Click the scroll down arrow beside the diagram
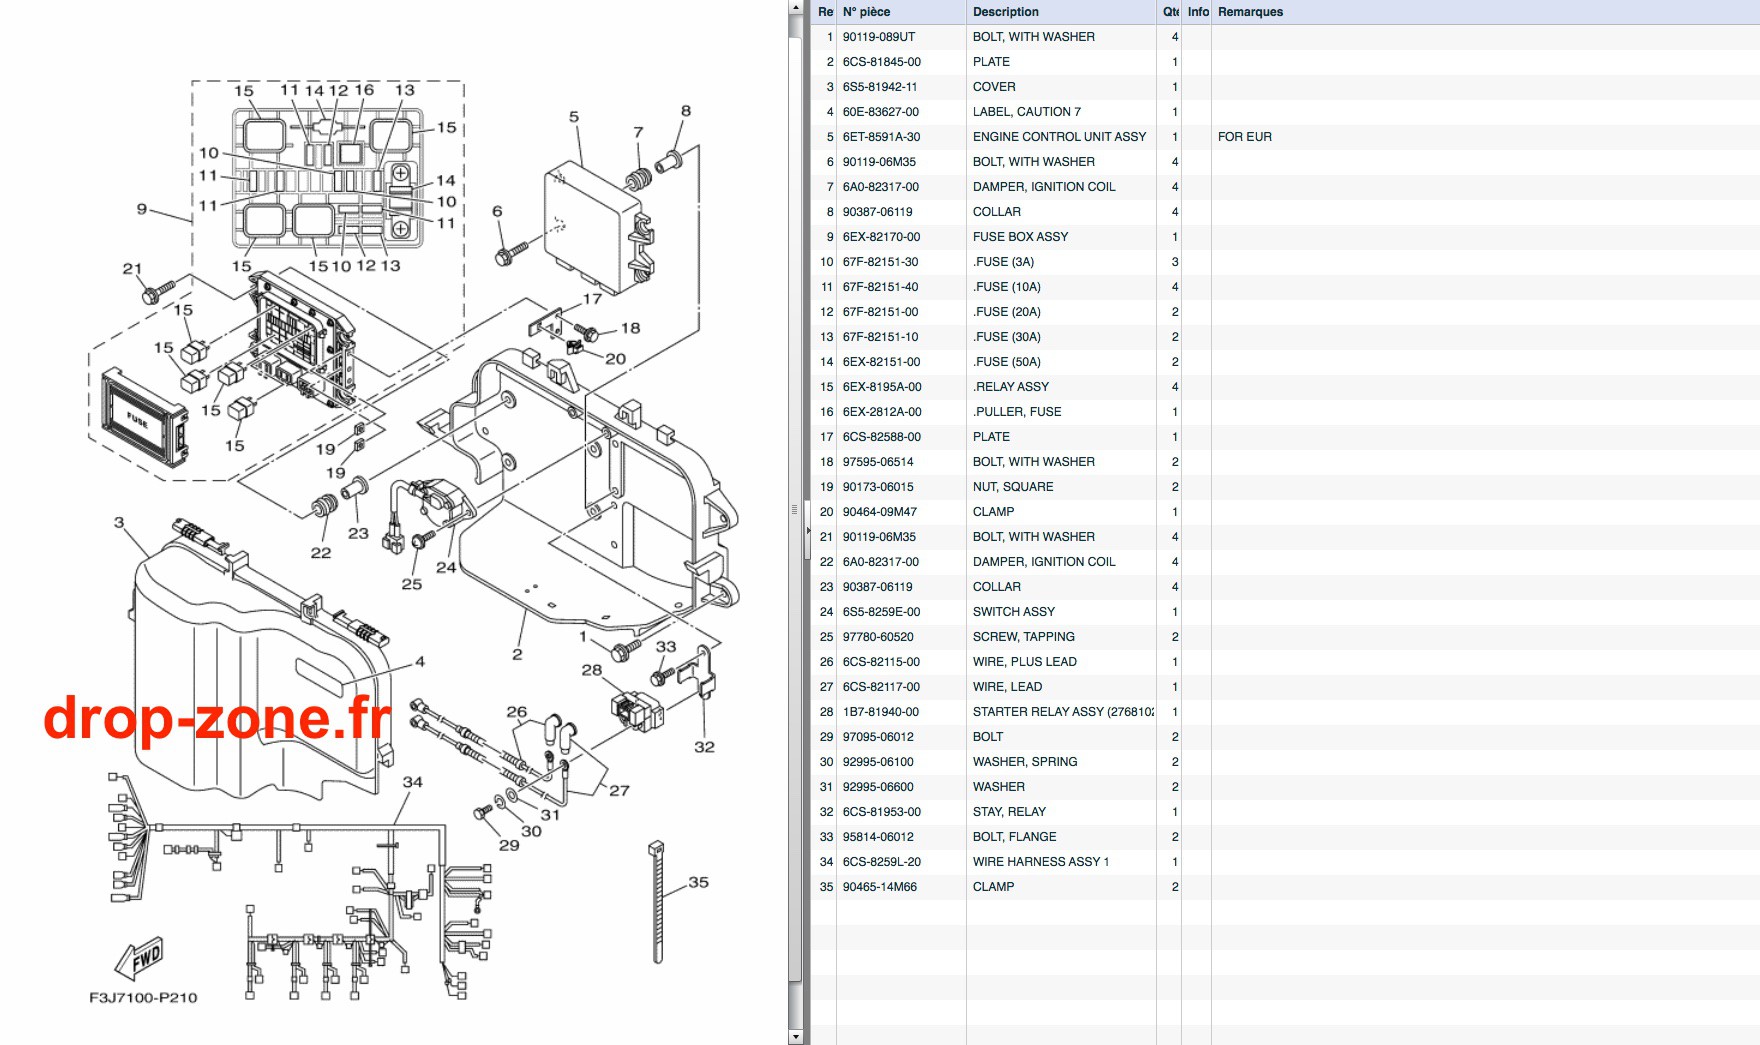This screenshot has width=1760, height=1045. (x=795, y=1037)
